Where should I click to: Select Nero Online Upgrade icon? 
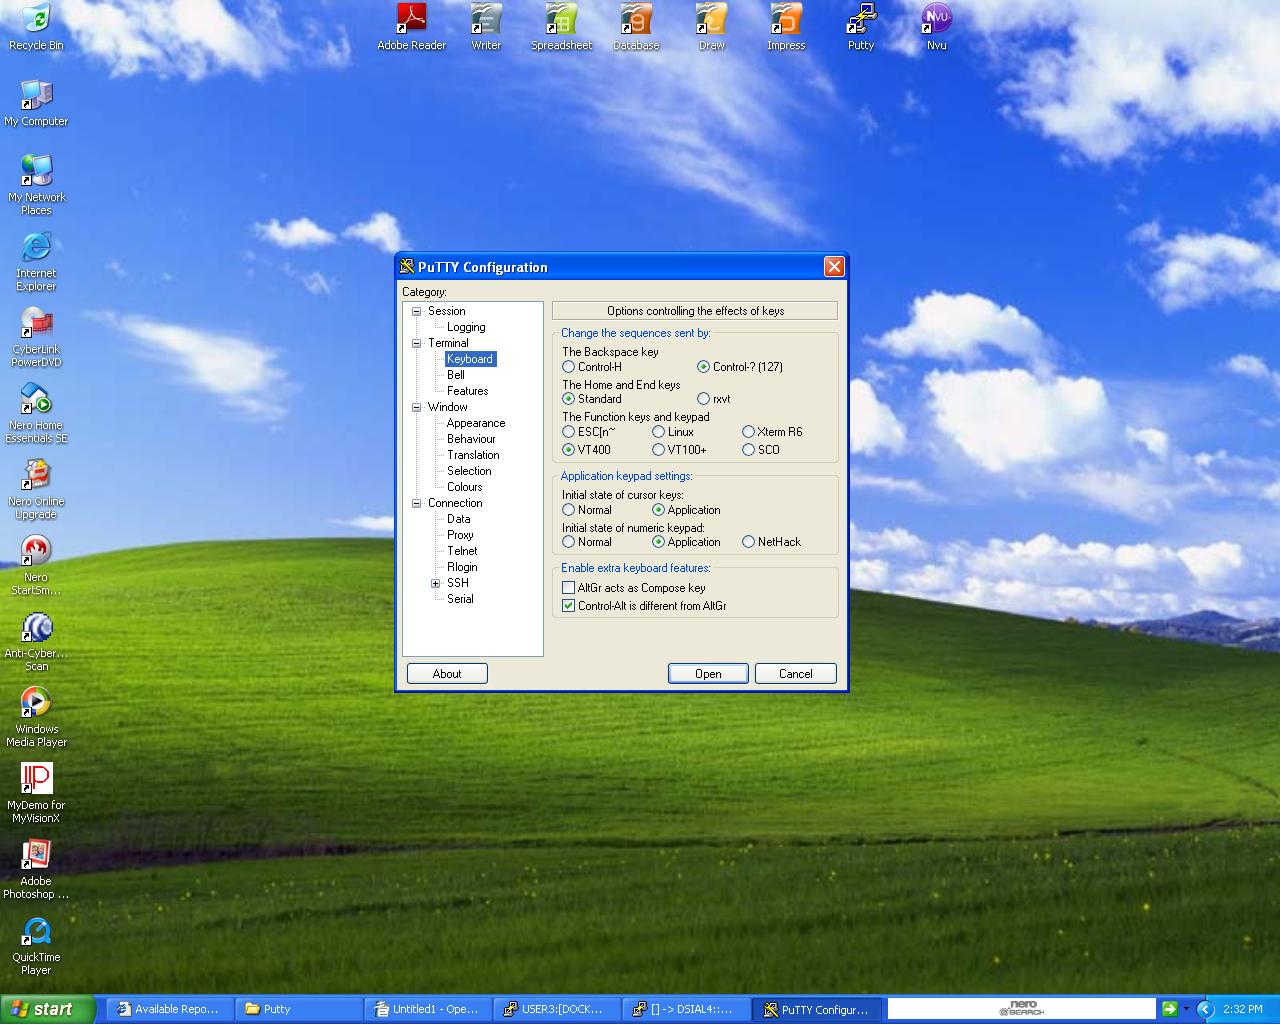[36, 490]
